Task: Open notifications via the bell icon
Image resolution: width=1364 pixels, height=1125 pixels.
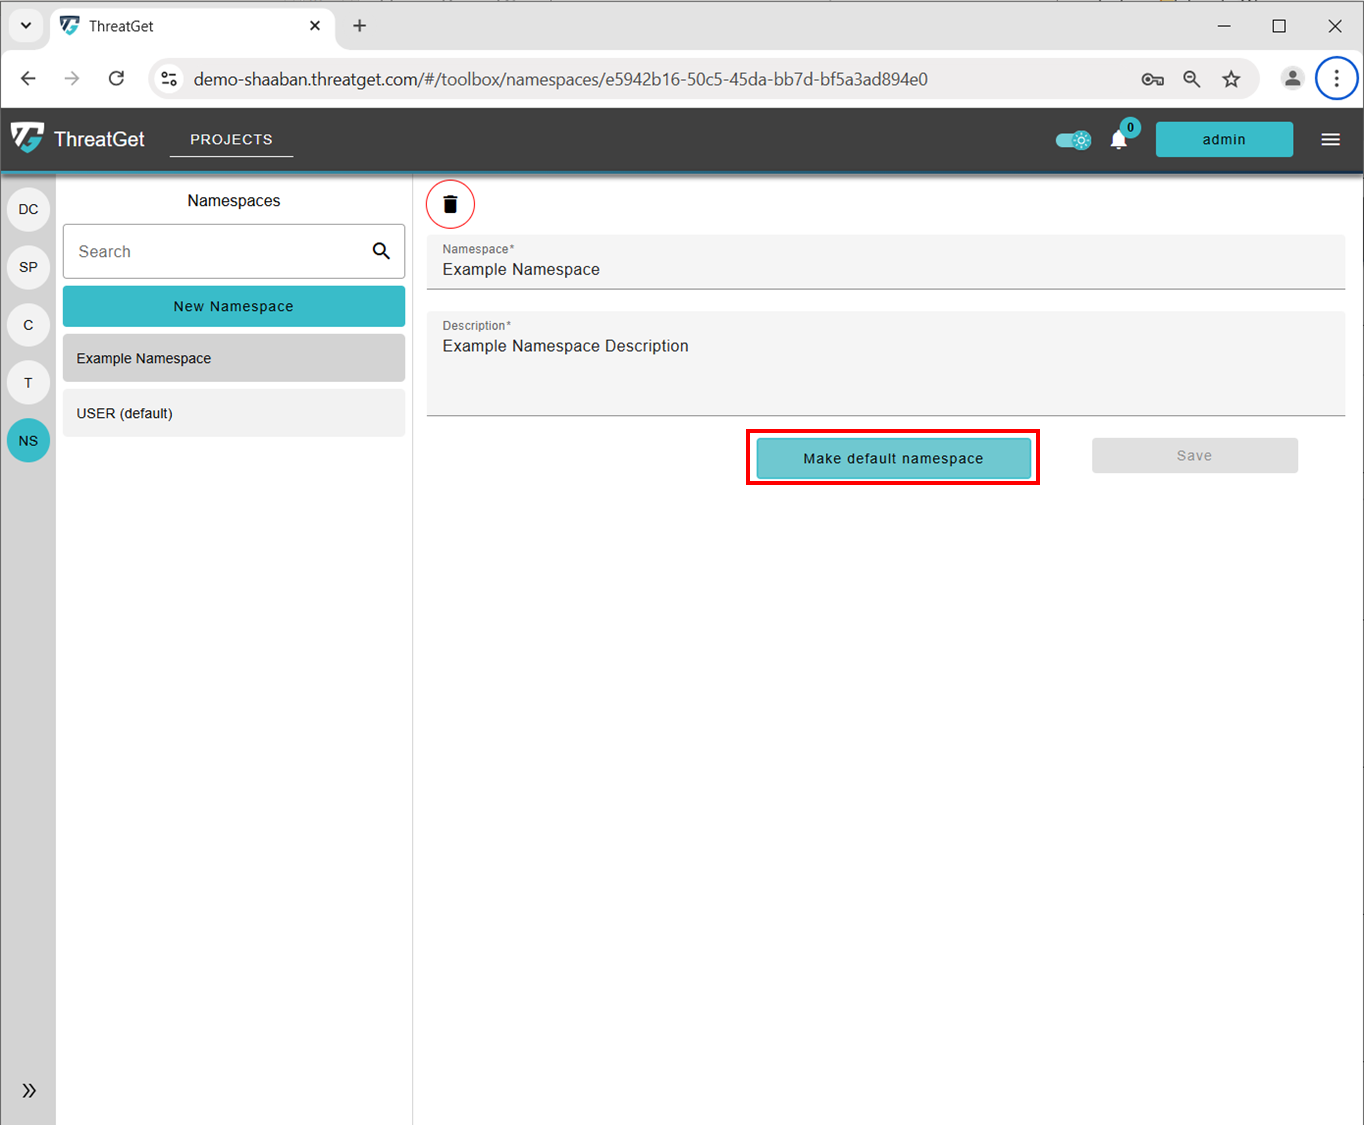Action: [1118, 140]
